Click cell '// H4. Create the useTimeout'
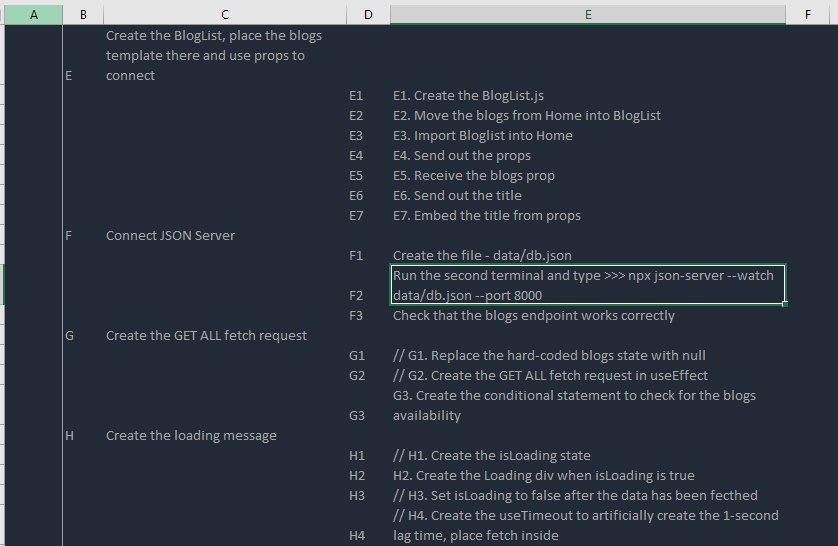Image resolution: width=838 pixels, height=546 pixels. pyautogui.click(x=586, y=526)
